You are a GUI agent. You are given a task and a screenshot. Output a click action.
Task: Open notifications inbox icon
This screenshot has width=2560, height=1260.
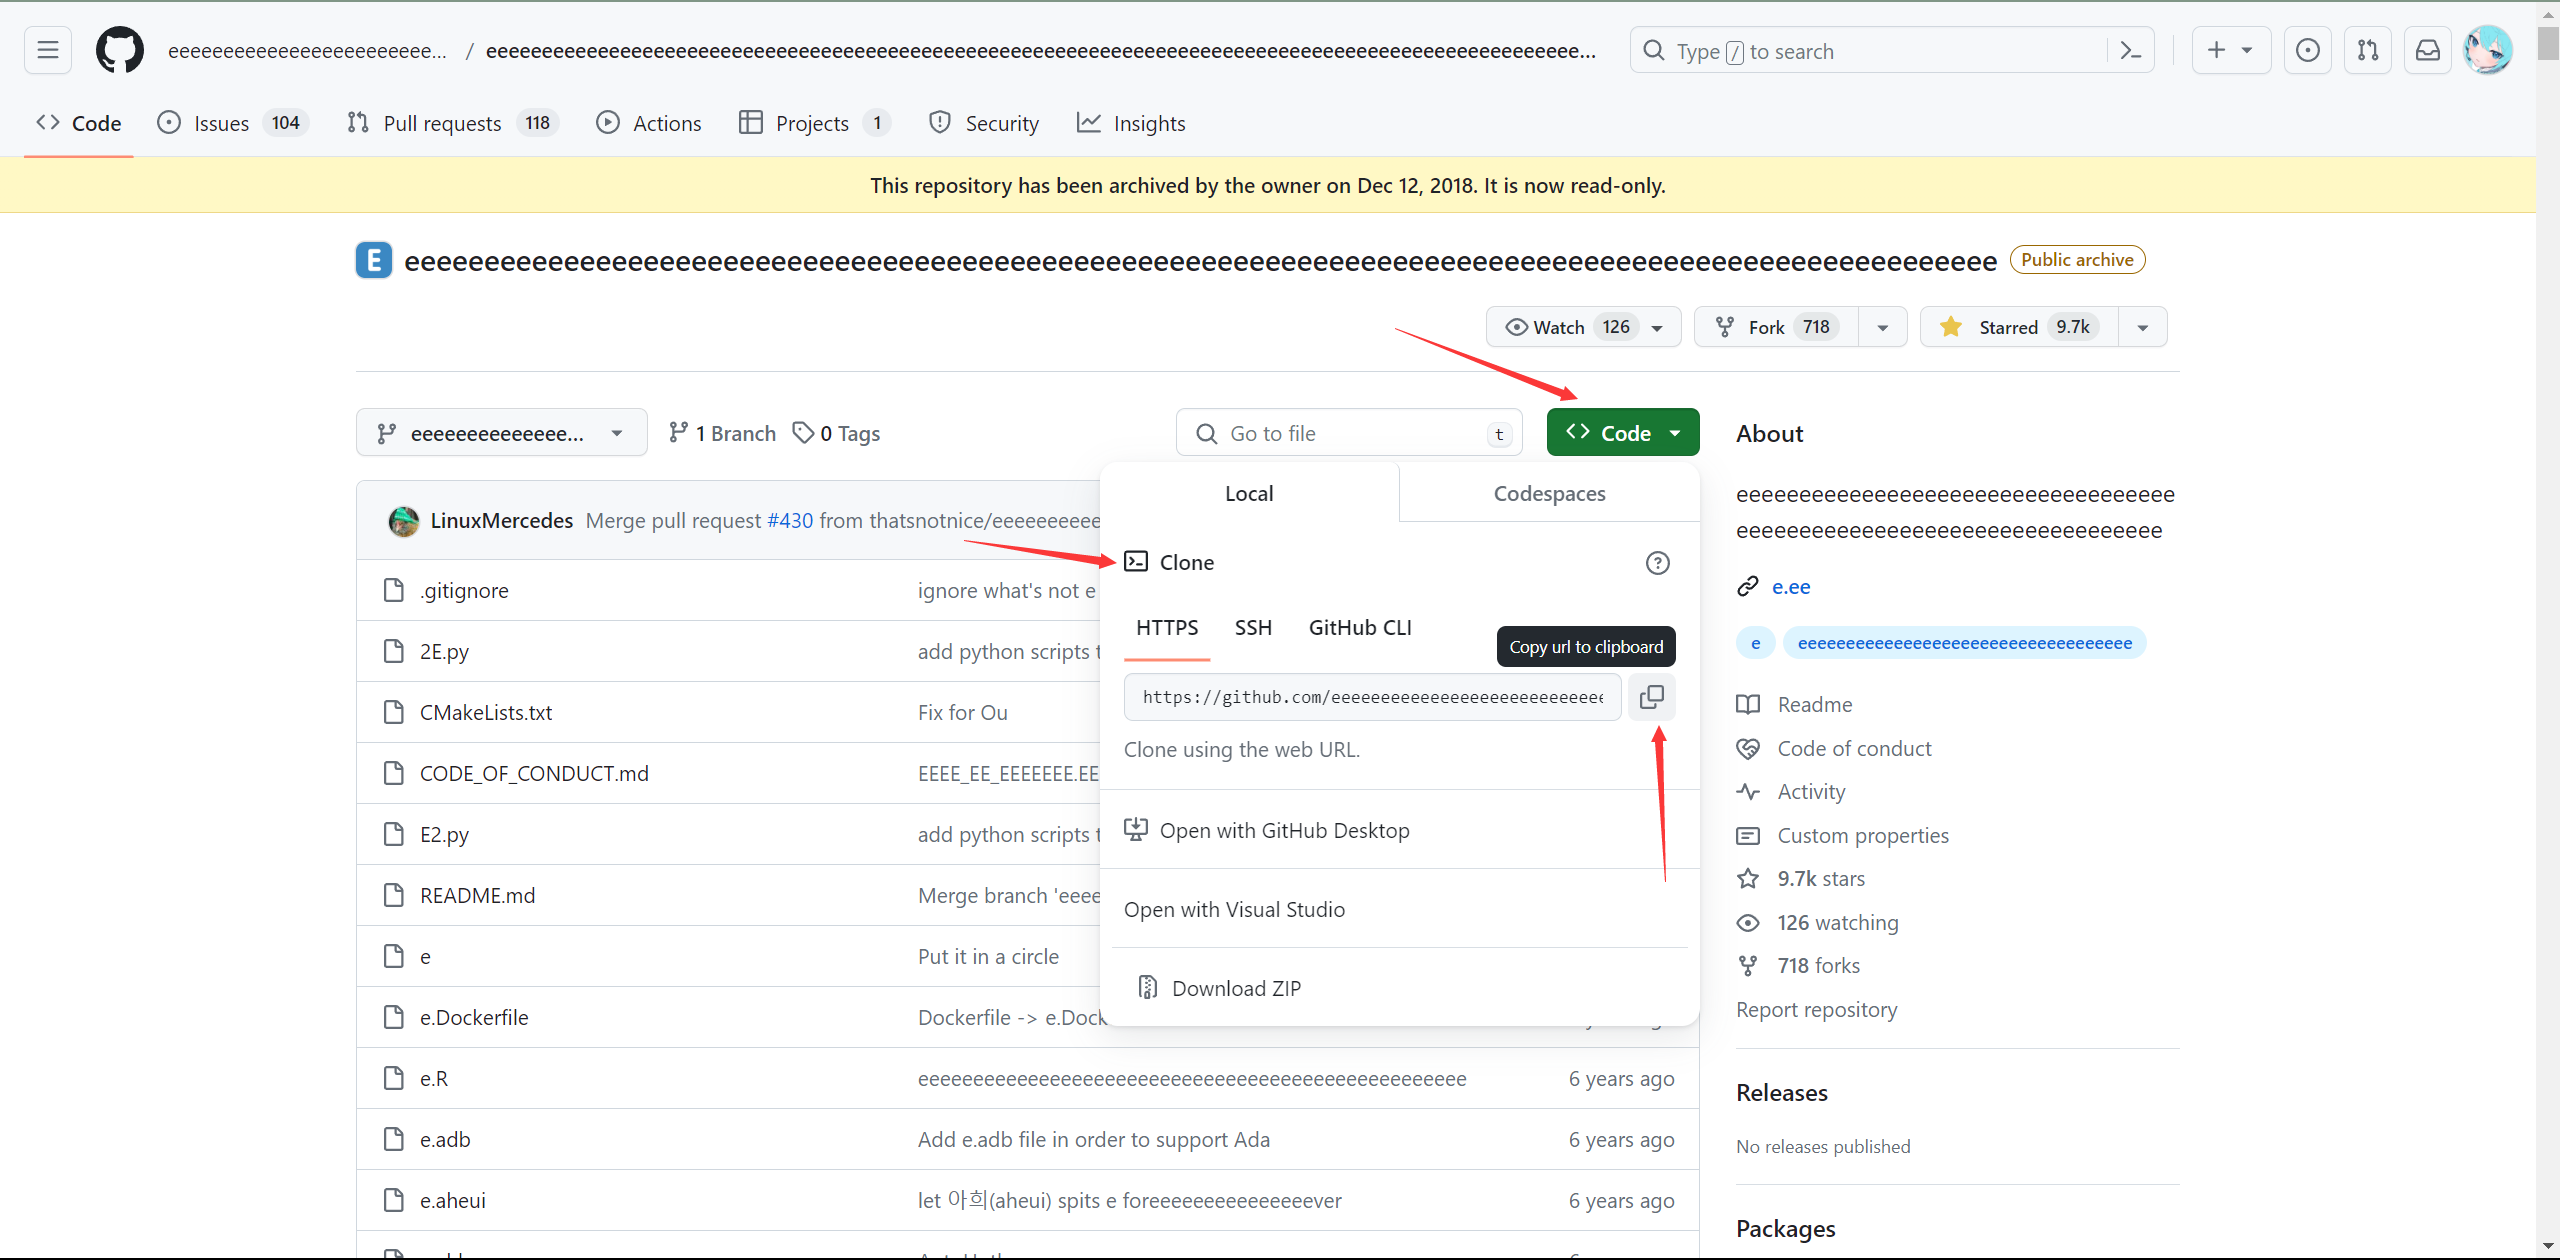[2428, 50]
